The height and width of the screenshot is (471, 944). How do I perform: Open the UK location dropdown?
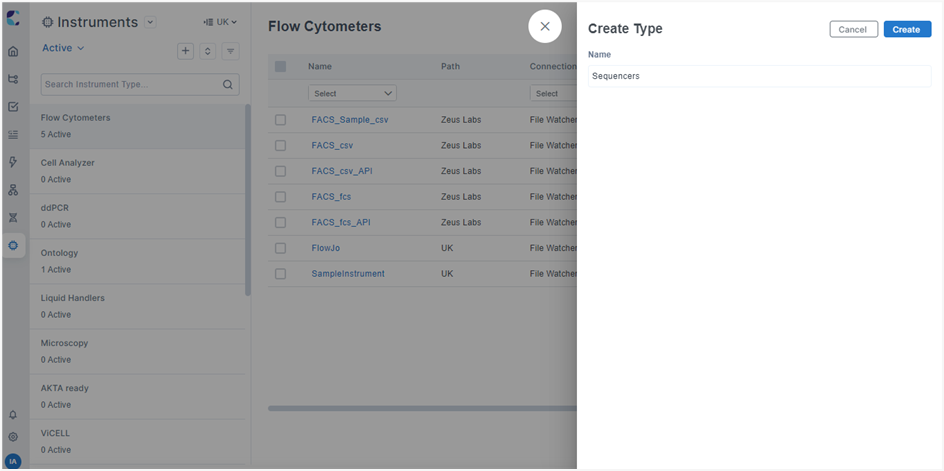click(220, 22)
